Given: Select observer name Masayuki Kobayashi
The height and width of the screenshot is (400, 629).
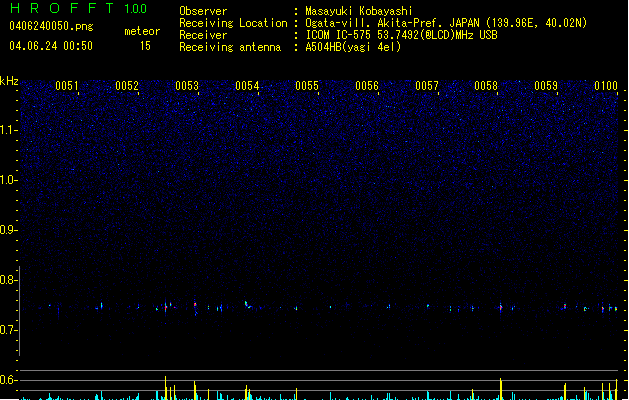Looking at the screenshot, I should coord(359,11).
